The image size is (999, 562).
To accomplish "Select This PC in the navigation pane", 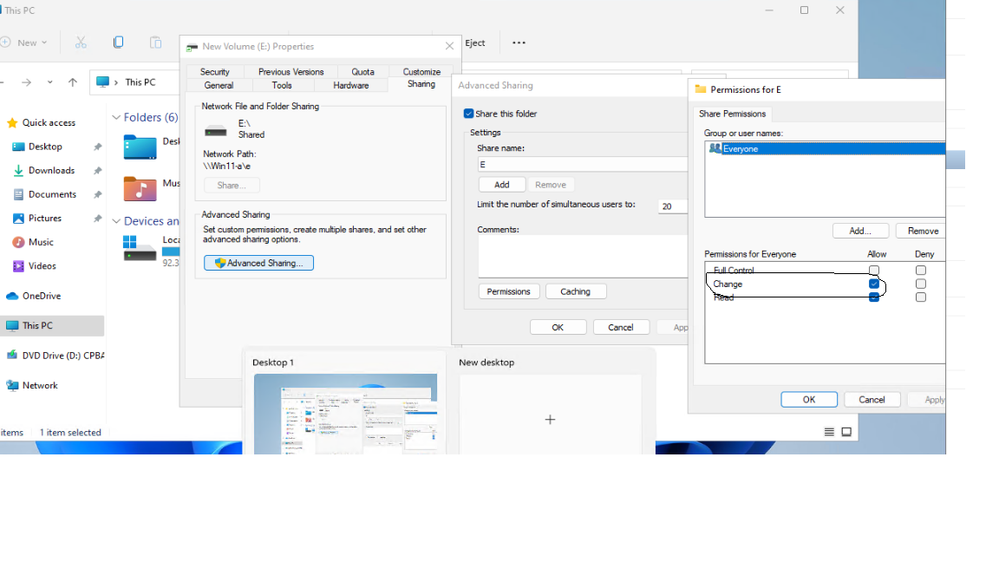I will point(52,326).
